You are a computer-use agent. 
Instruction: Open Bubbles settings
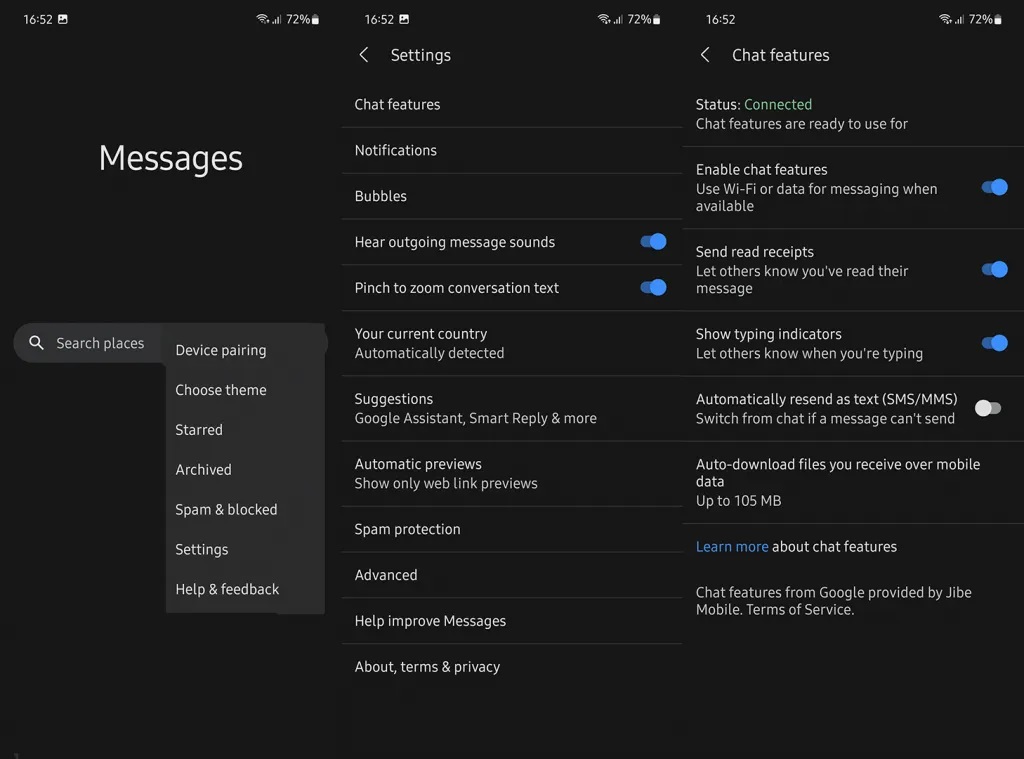511,196
